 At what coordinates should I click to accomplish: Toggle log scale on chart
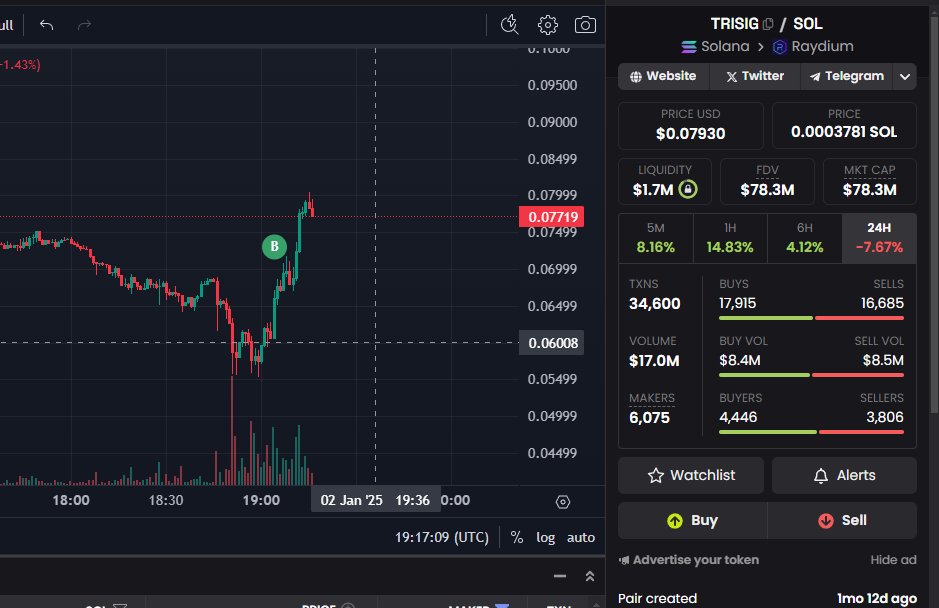545,537
